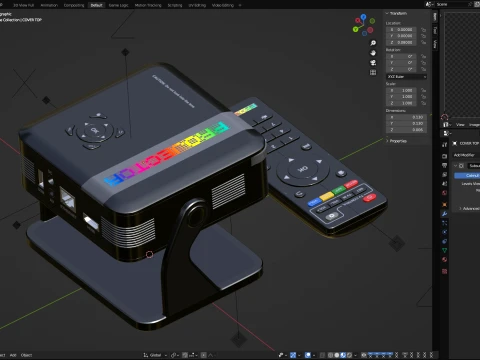The width and height of the screenshot is (480, 360).
Task: Open the viewport shading options dropdown arrow
Action: coord(355,355)
